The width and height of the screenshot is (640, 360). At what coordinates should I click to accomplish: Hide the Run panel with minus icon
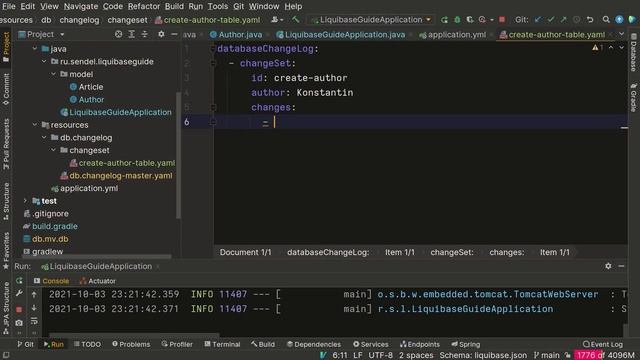pos(621,266)
